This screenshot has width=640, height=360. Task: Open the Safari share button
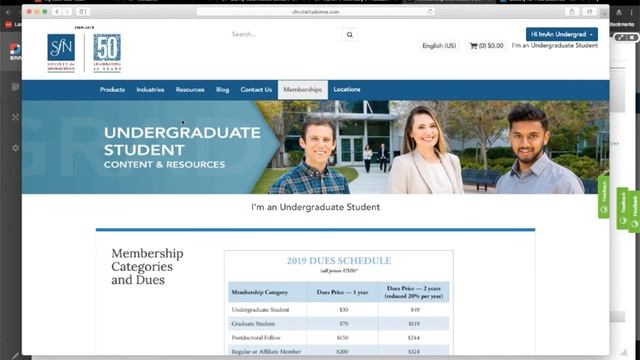click(x=572, y=12)
